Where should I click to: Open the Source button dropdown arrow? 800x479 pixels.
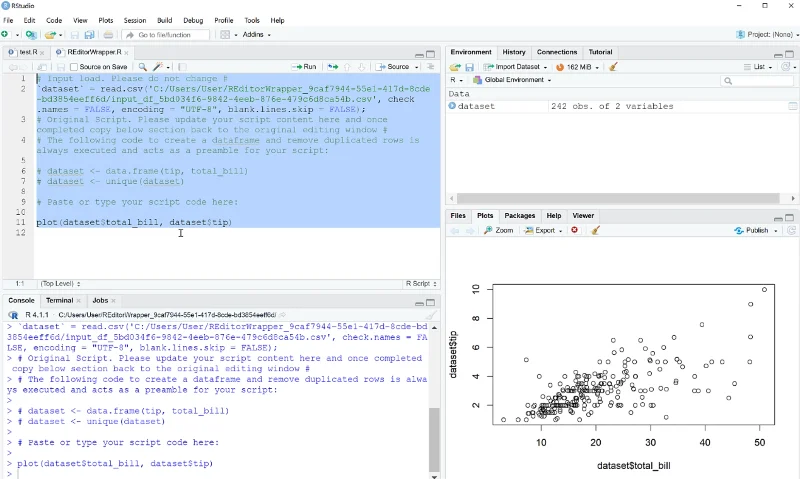coord(417,67)
